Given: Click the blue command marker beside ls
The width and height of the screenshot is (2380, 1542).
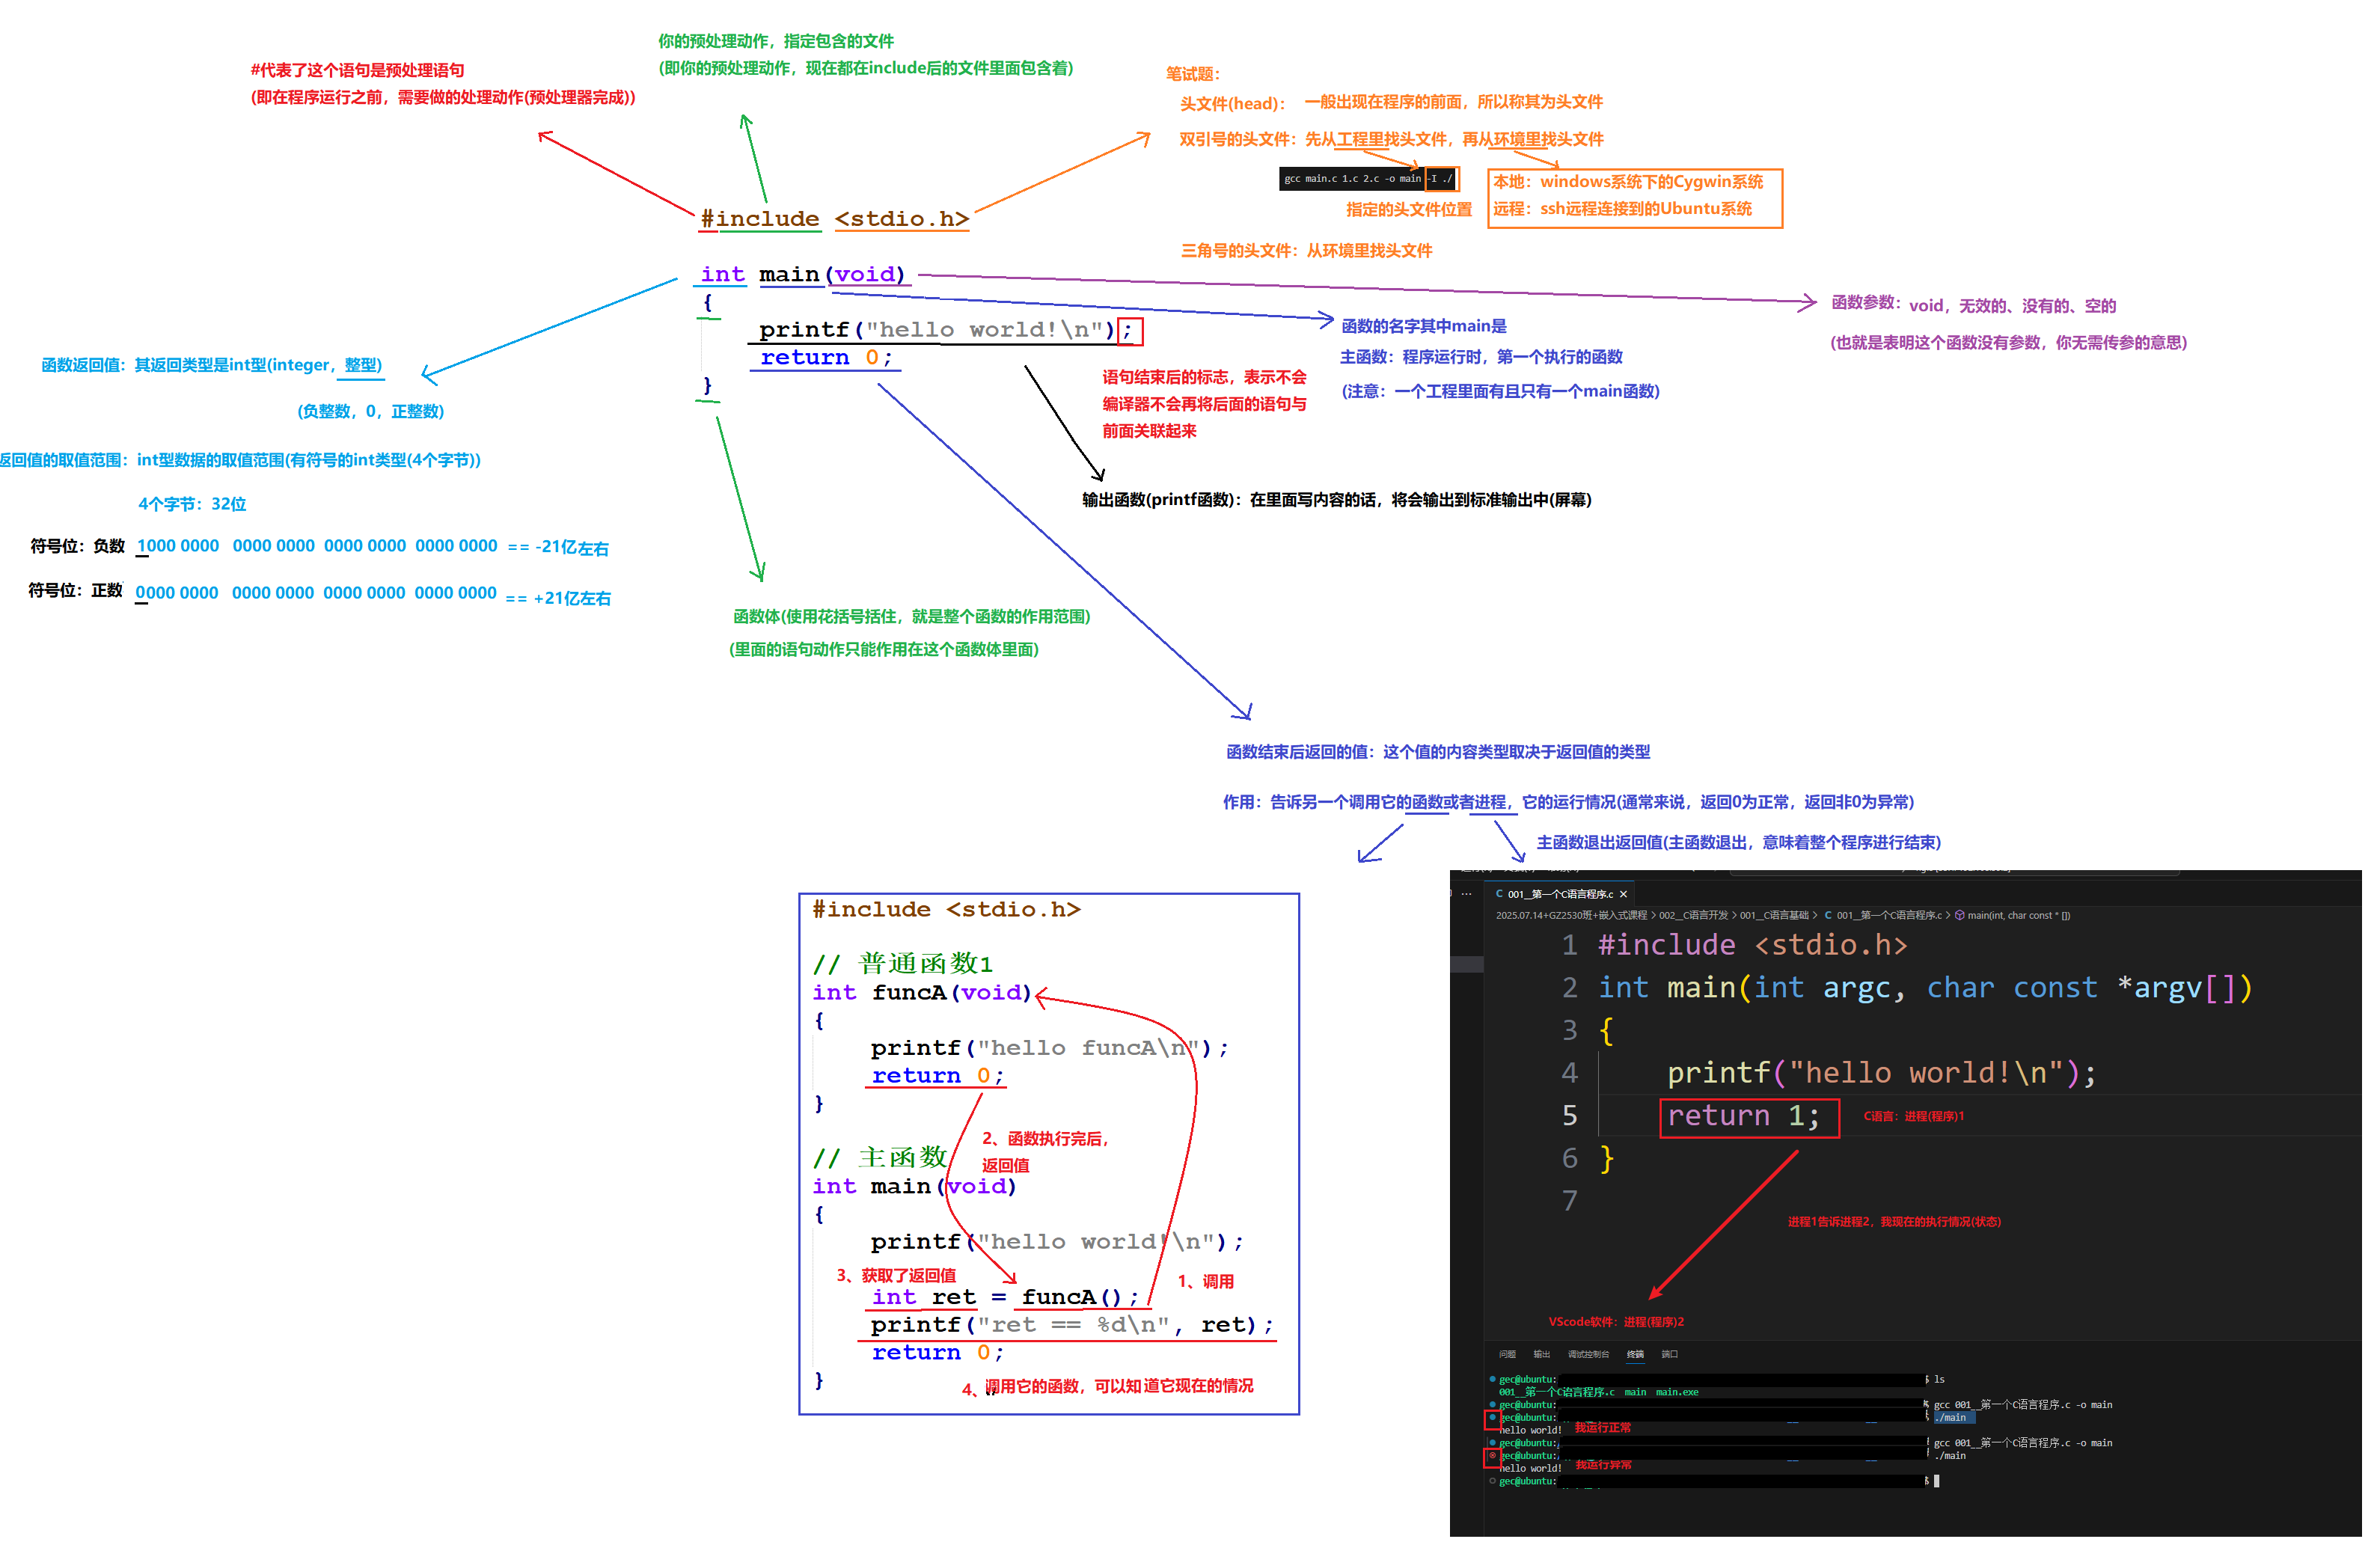Looking at the screenshot, I should point(1492,1379).
